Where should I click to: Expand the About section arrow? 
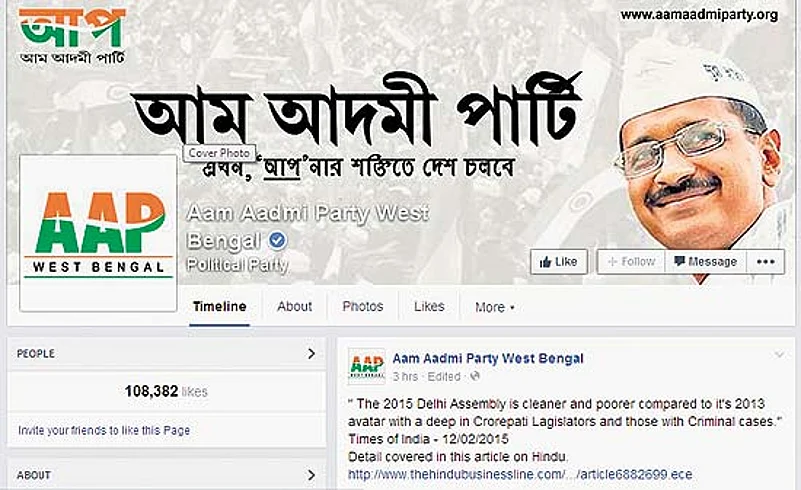(x=311, y=475)
